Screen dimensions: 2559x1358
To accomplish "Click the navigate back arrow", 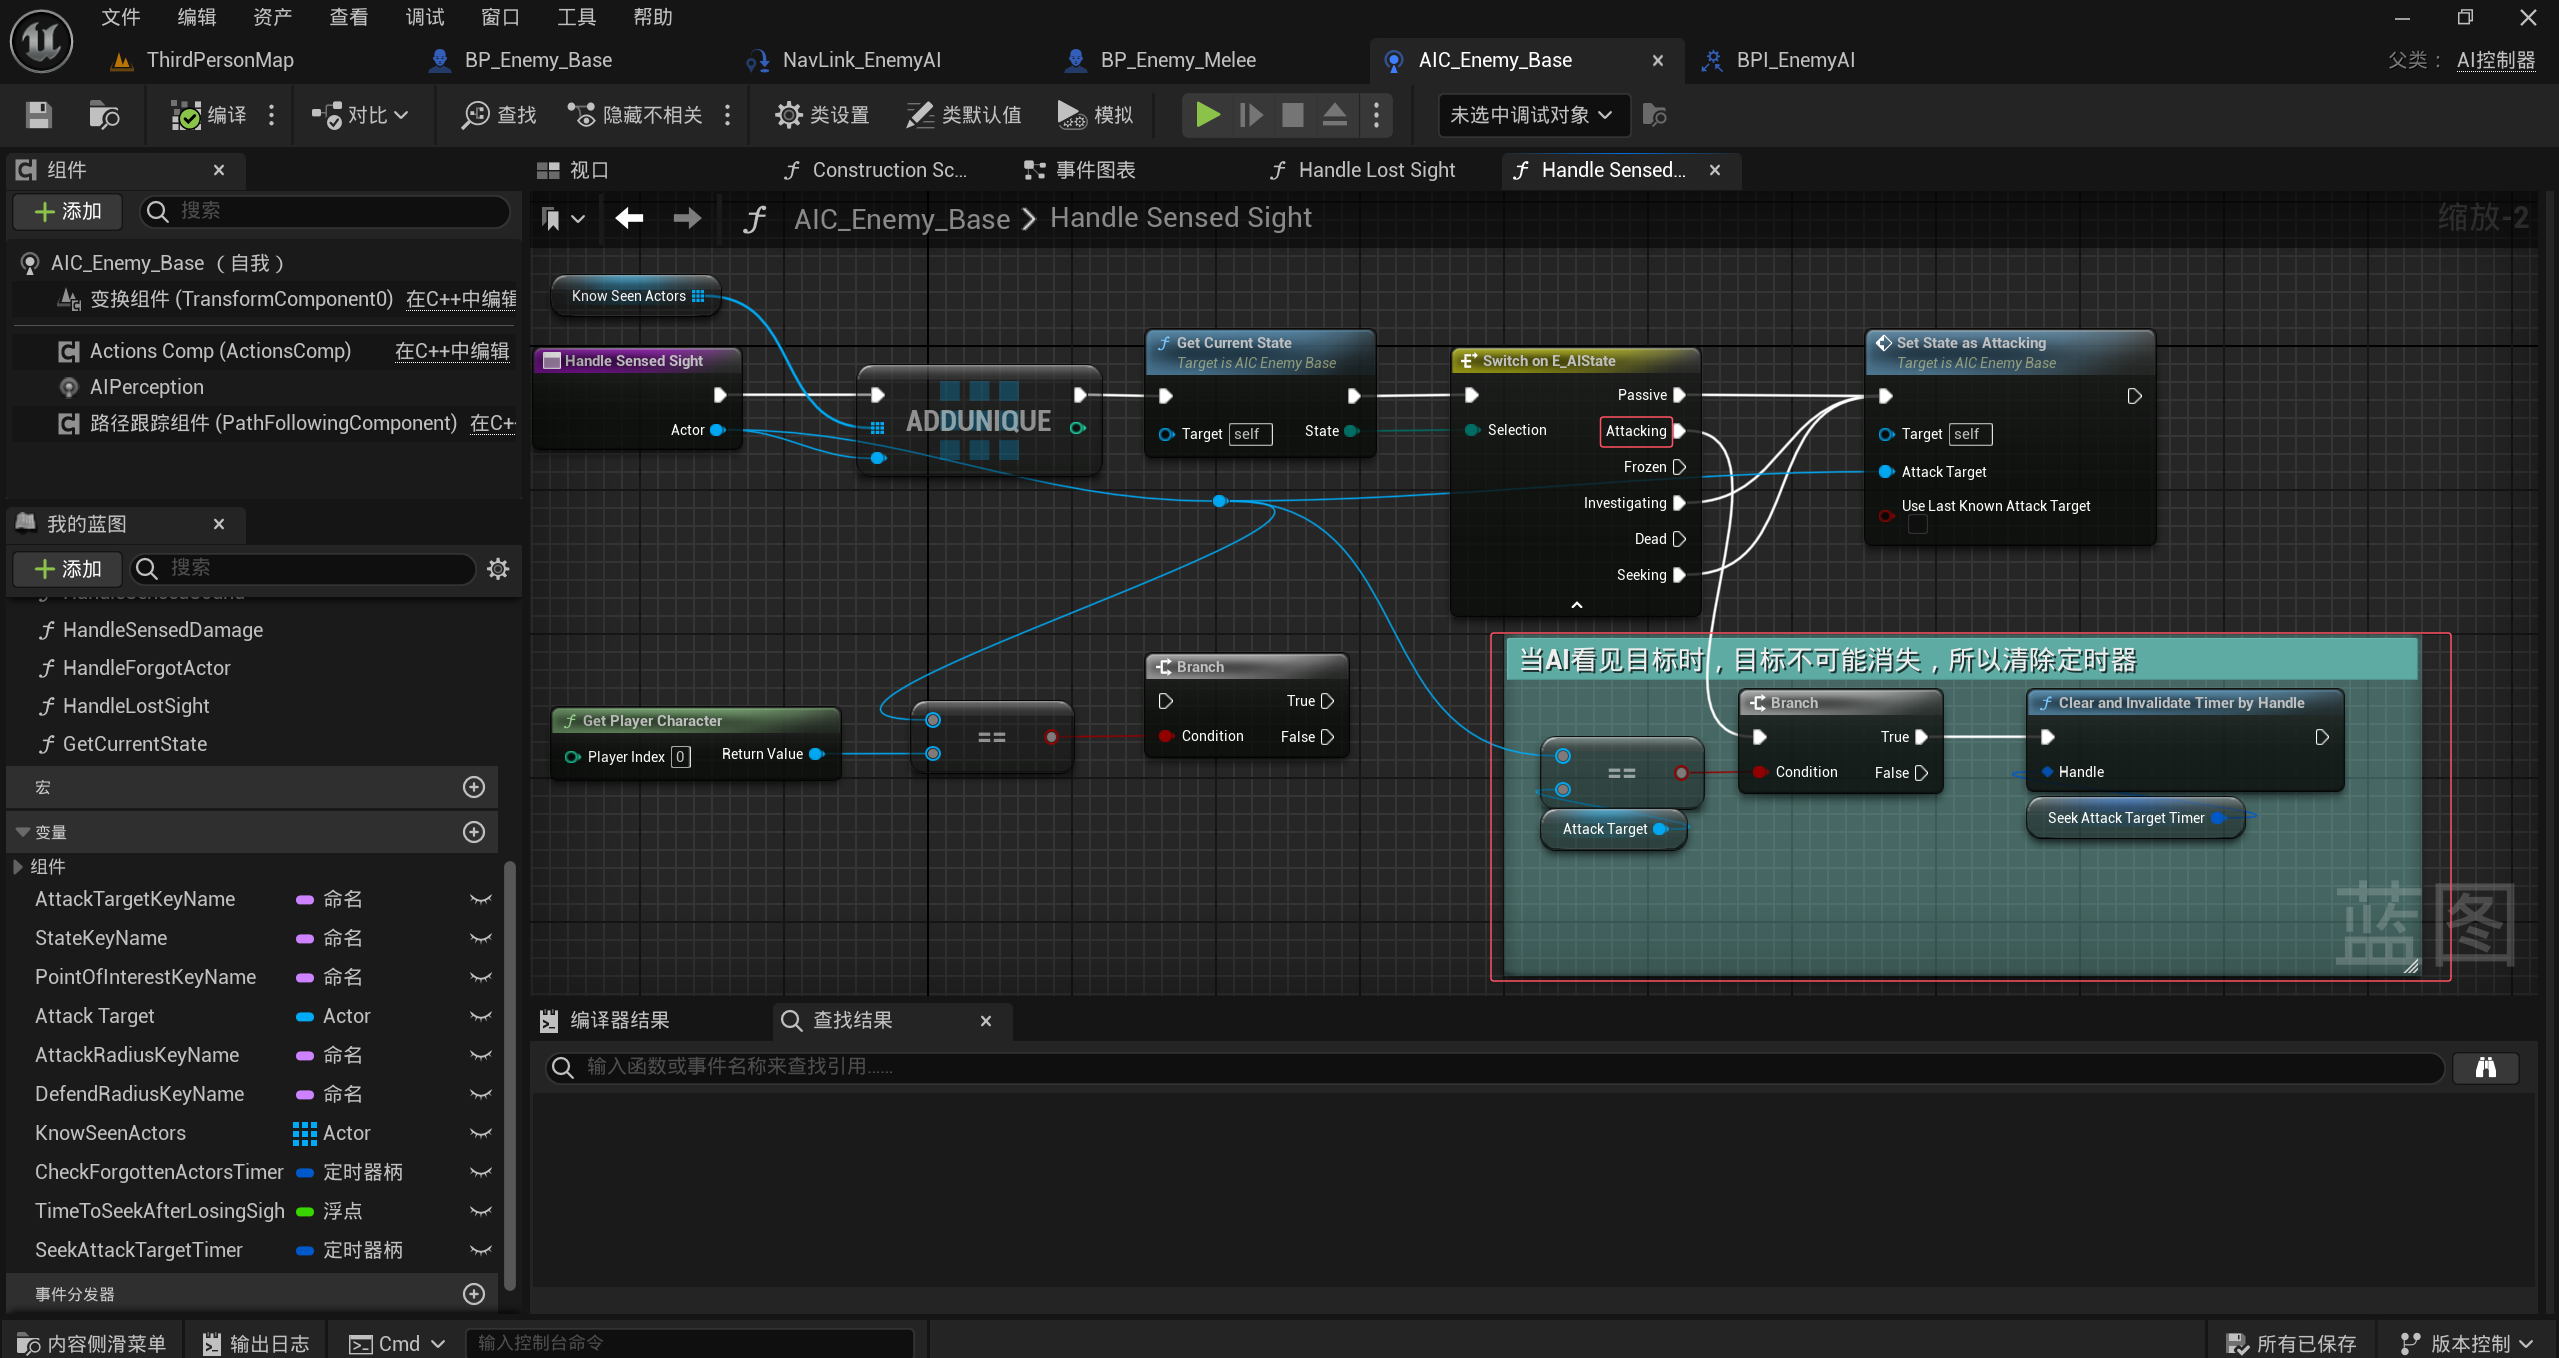I will [x=629, y=218].
